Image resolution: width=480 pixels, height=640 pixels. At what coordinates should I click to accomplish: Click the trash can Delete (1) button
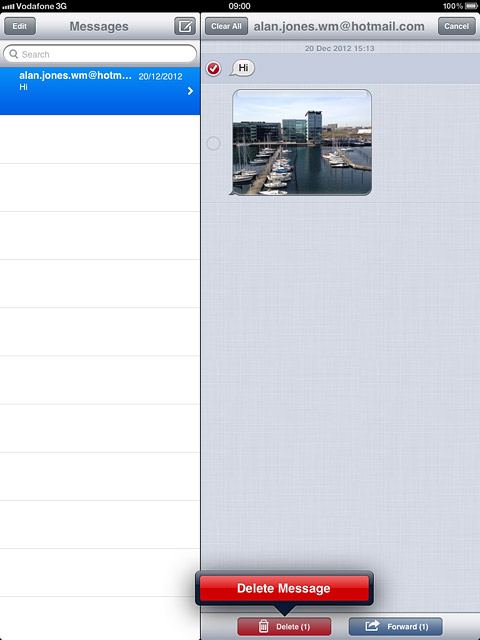click(x=284, y=626)
